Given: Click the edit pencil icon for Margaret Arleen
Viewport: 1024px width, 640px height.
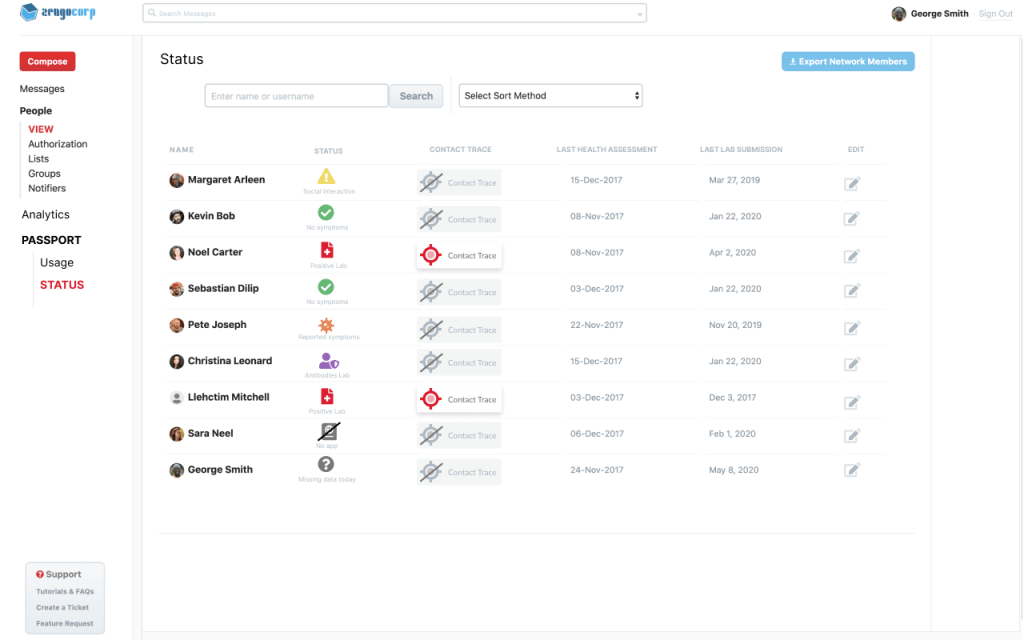Looking at the screenshot, I should point(852,183).
